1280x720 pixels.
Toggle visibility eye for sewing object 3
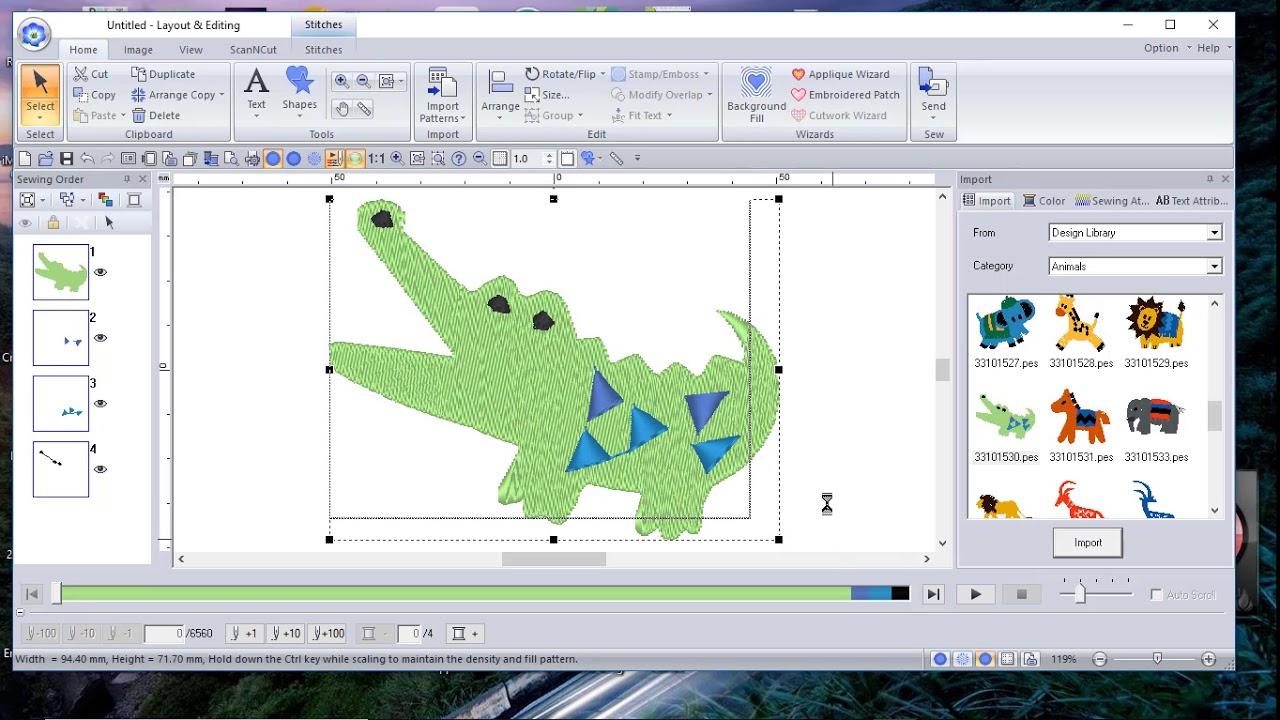(100, 404)
